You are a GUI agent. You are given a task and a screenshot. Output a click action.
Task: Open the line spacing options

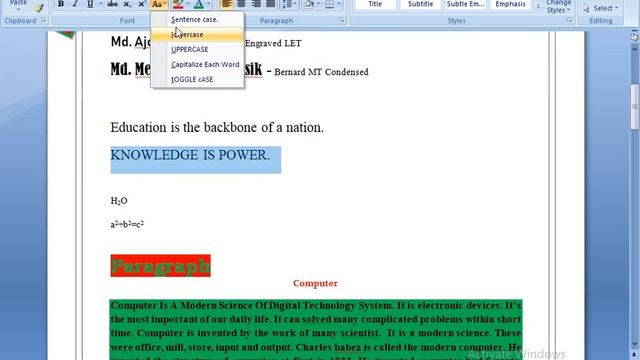point(289,4)
